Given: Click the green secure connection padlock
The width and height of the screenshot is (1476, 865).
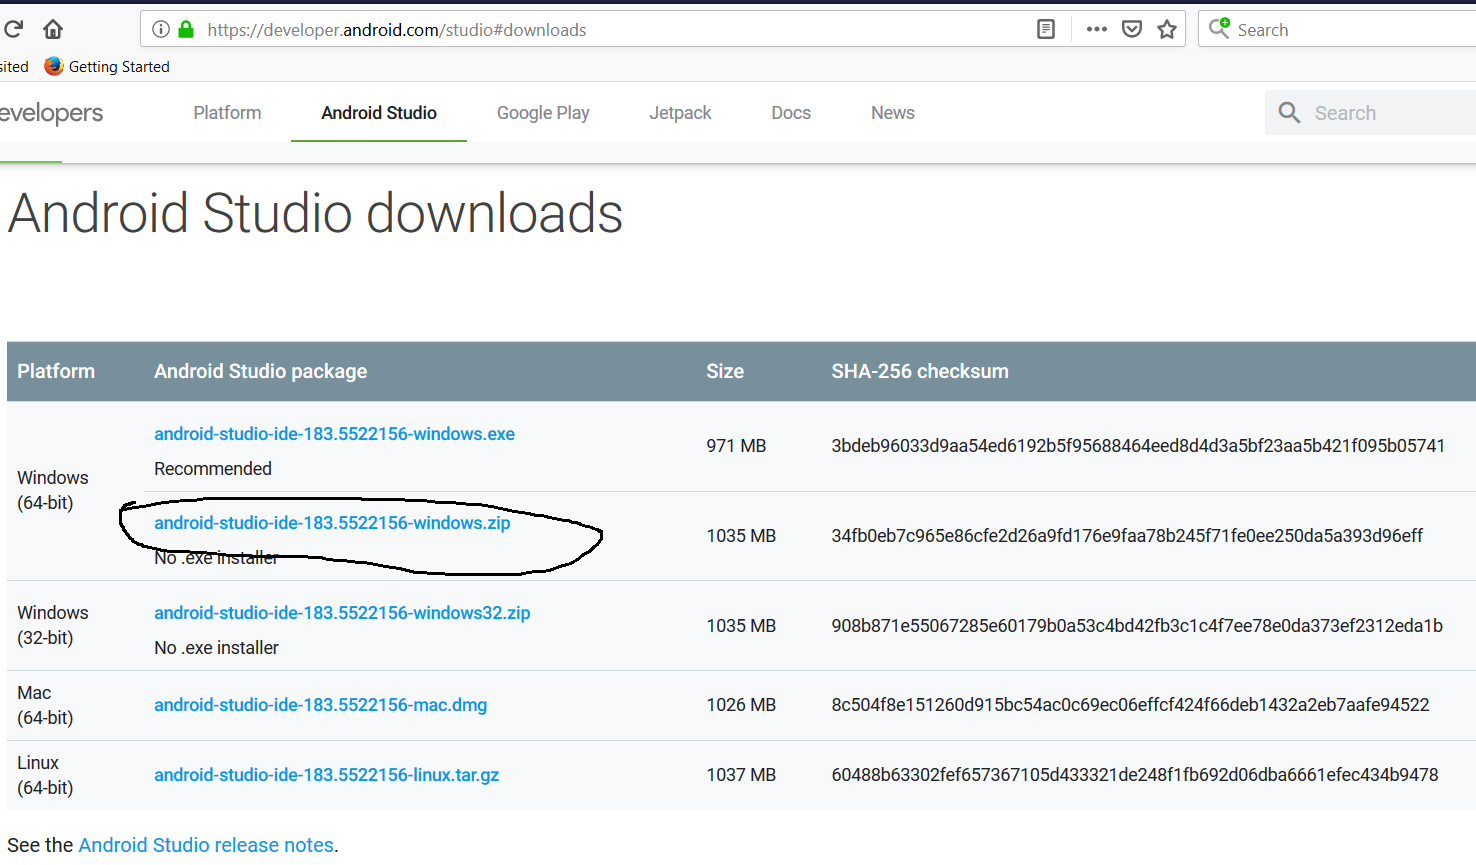Looking at the screenshot, I should (186, 29).
